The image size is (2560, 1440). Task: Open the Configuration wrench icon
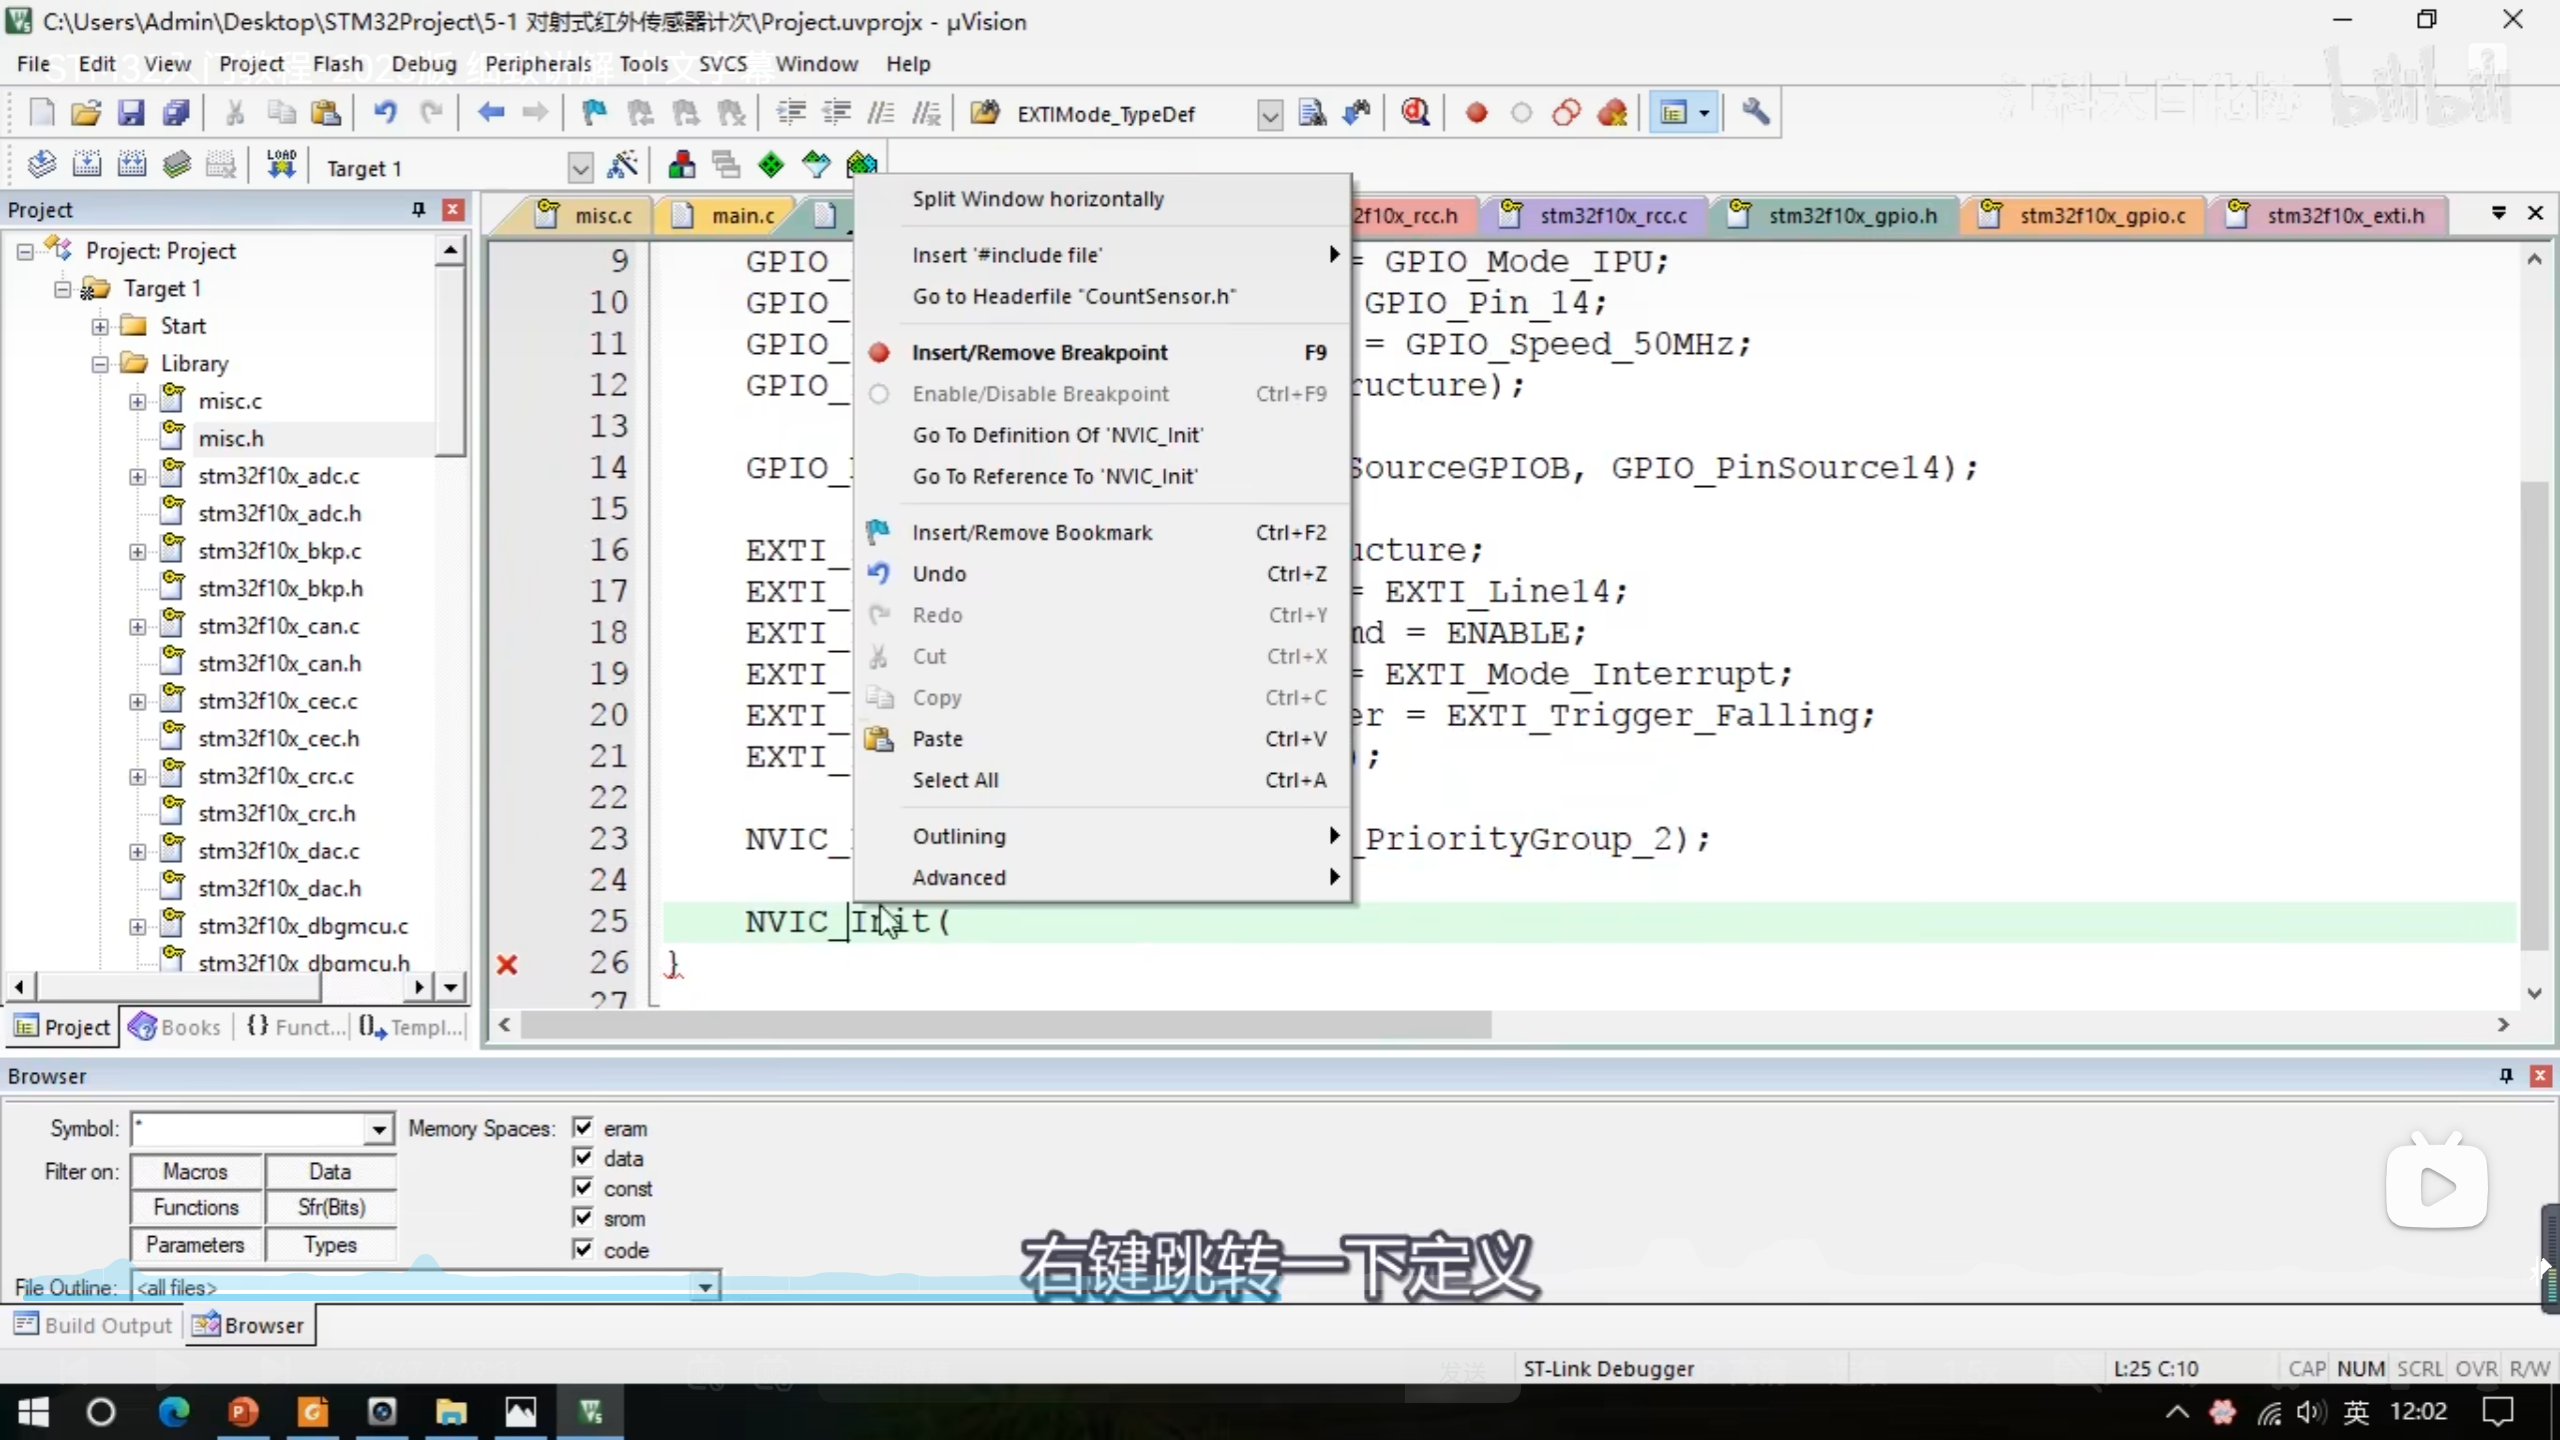point(1755,113)
